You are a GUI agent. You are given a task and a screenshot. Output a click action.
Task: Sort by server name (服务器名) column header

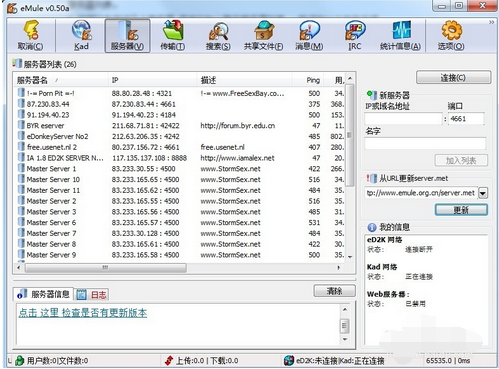pos(61,80)
